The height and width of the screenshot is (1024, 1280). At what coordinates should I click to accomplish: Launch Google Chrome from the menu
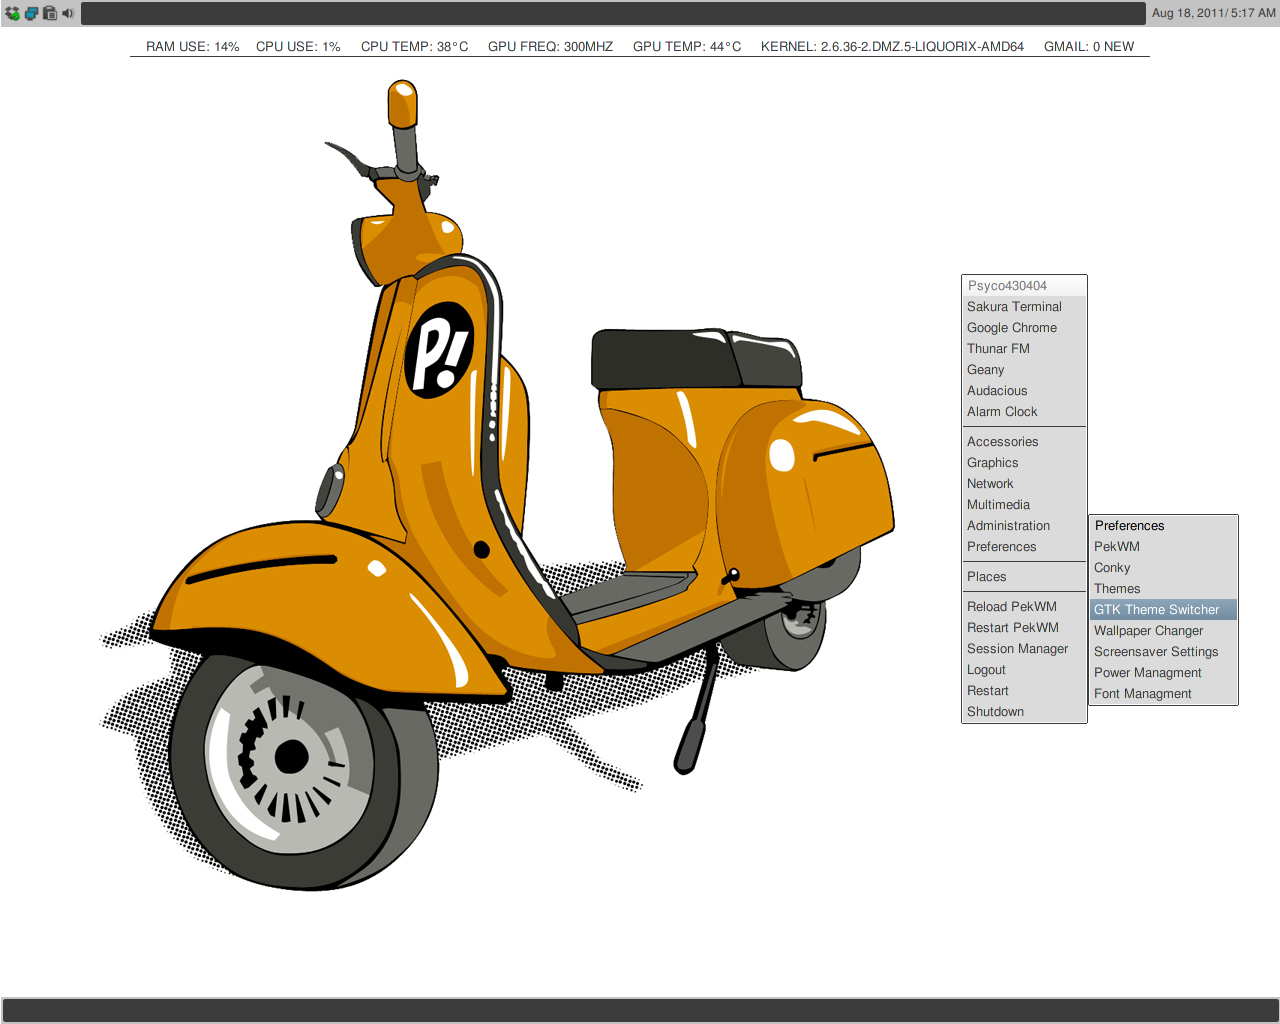pos(1024,328)
